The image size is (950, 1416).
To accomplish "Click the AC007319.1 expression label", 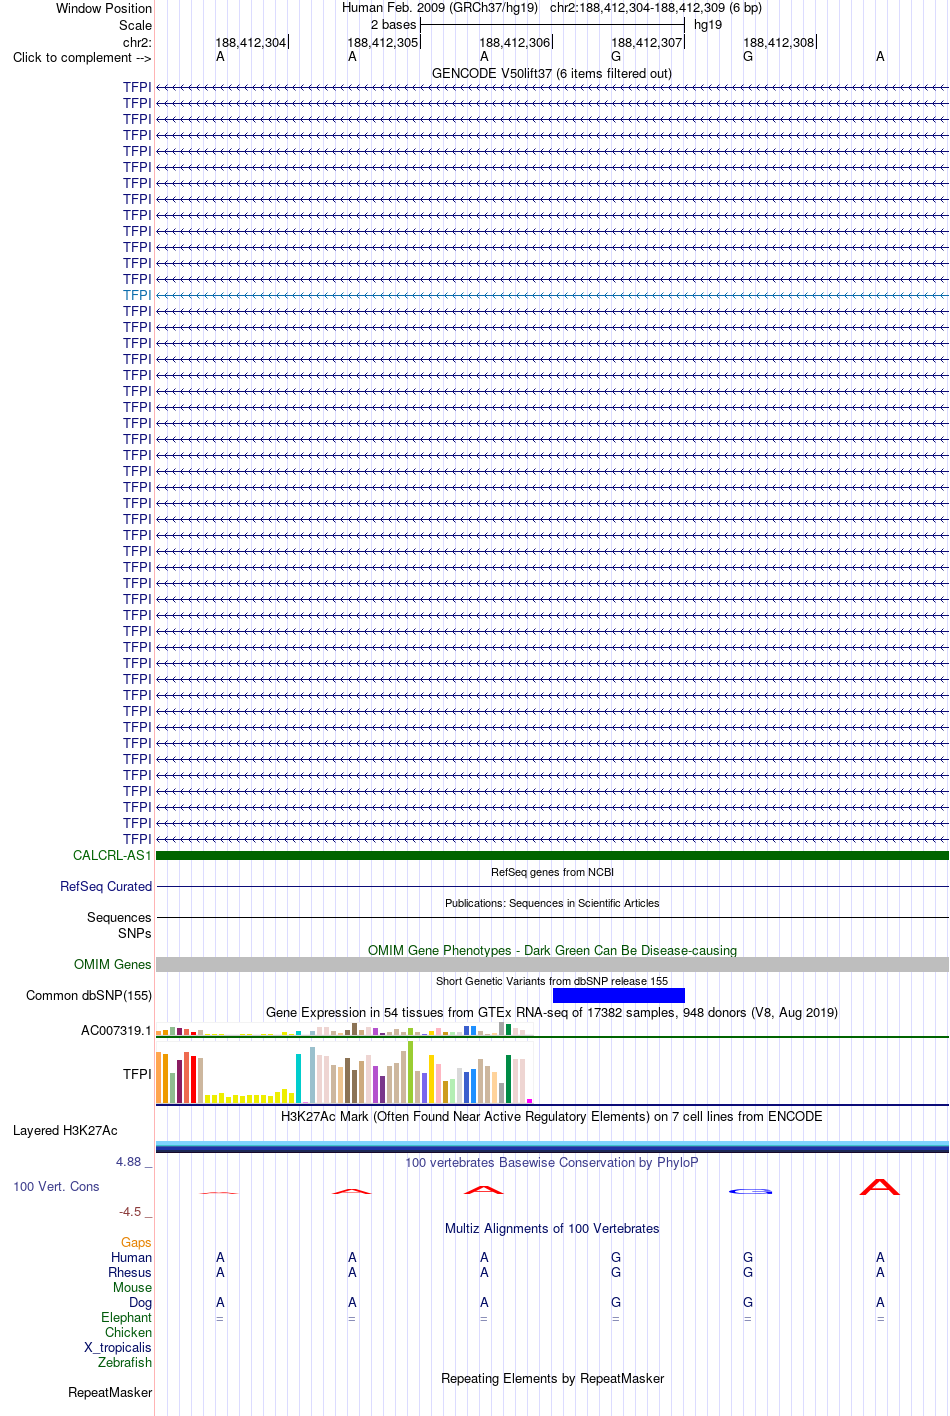I will pos(116,1030).
